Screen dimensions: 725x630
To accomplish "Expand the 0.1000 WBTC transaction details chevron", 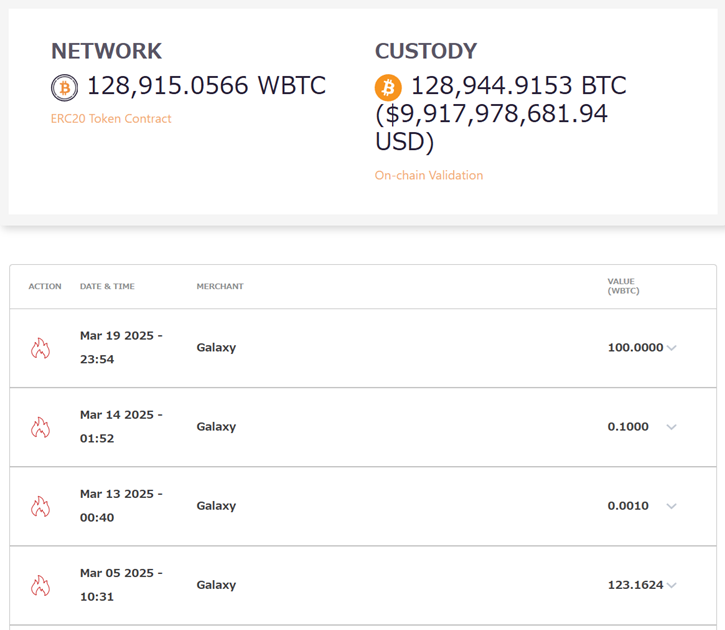I will pos(671,427).
